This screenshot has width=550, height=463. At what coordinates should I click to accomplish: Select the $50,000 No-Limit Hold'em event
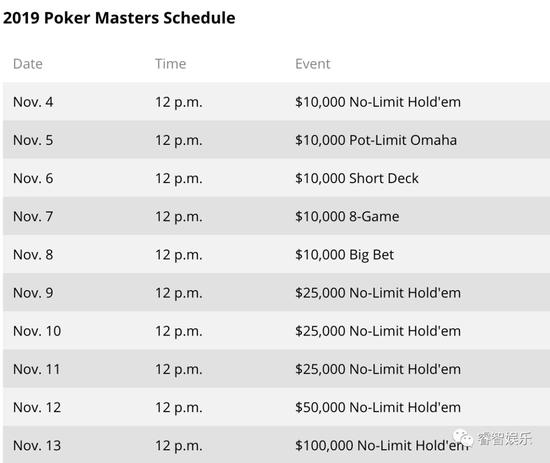[x=378, y=408]
